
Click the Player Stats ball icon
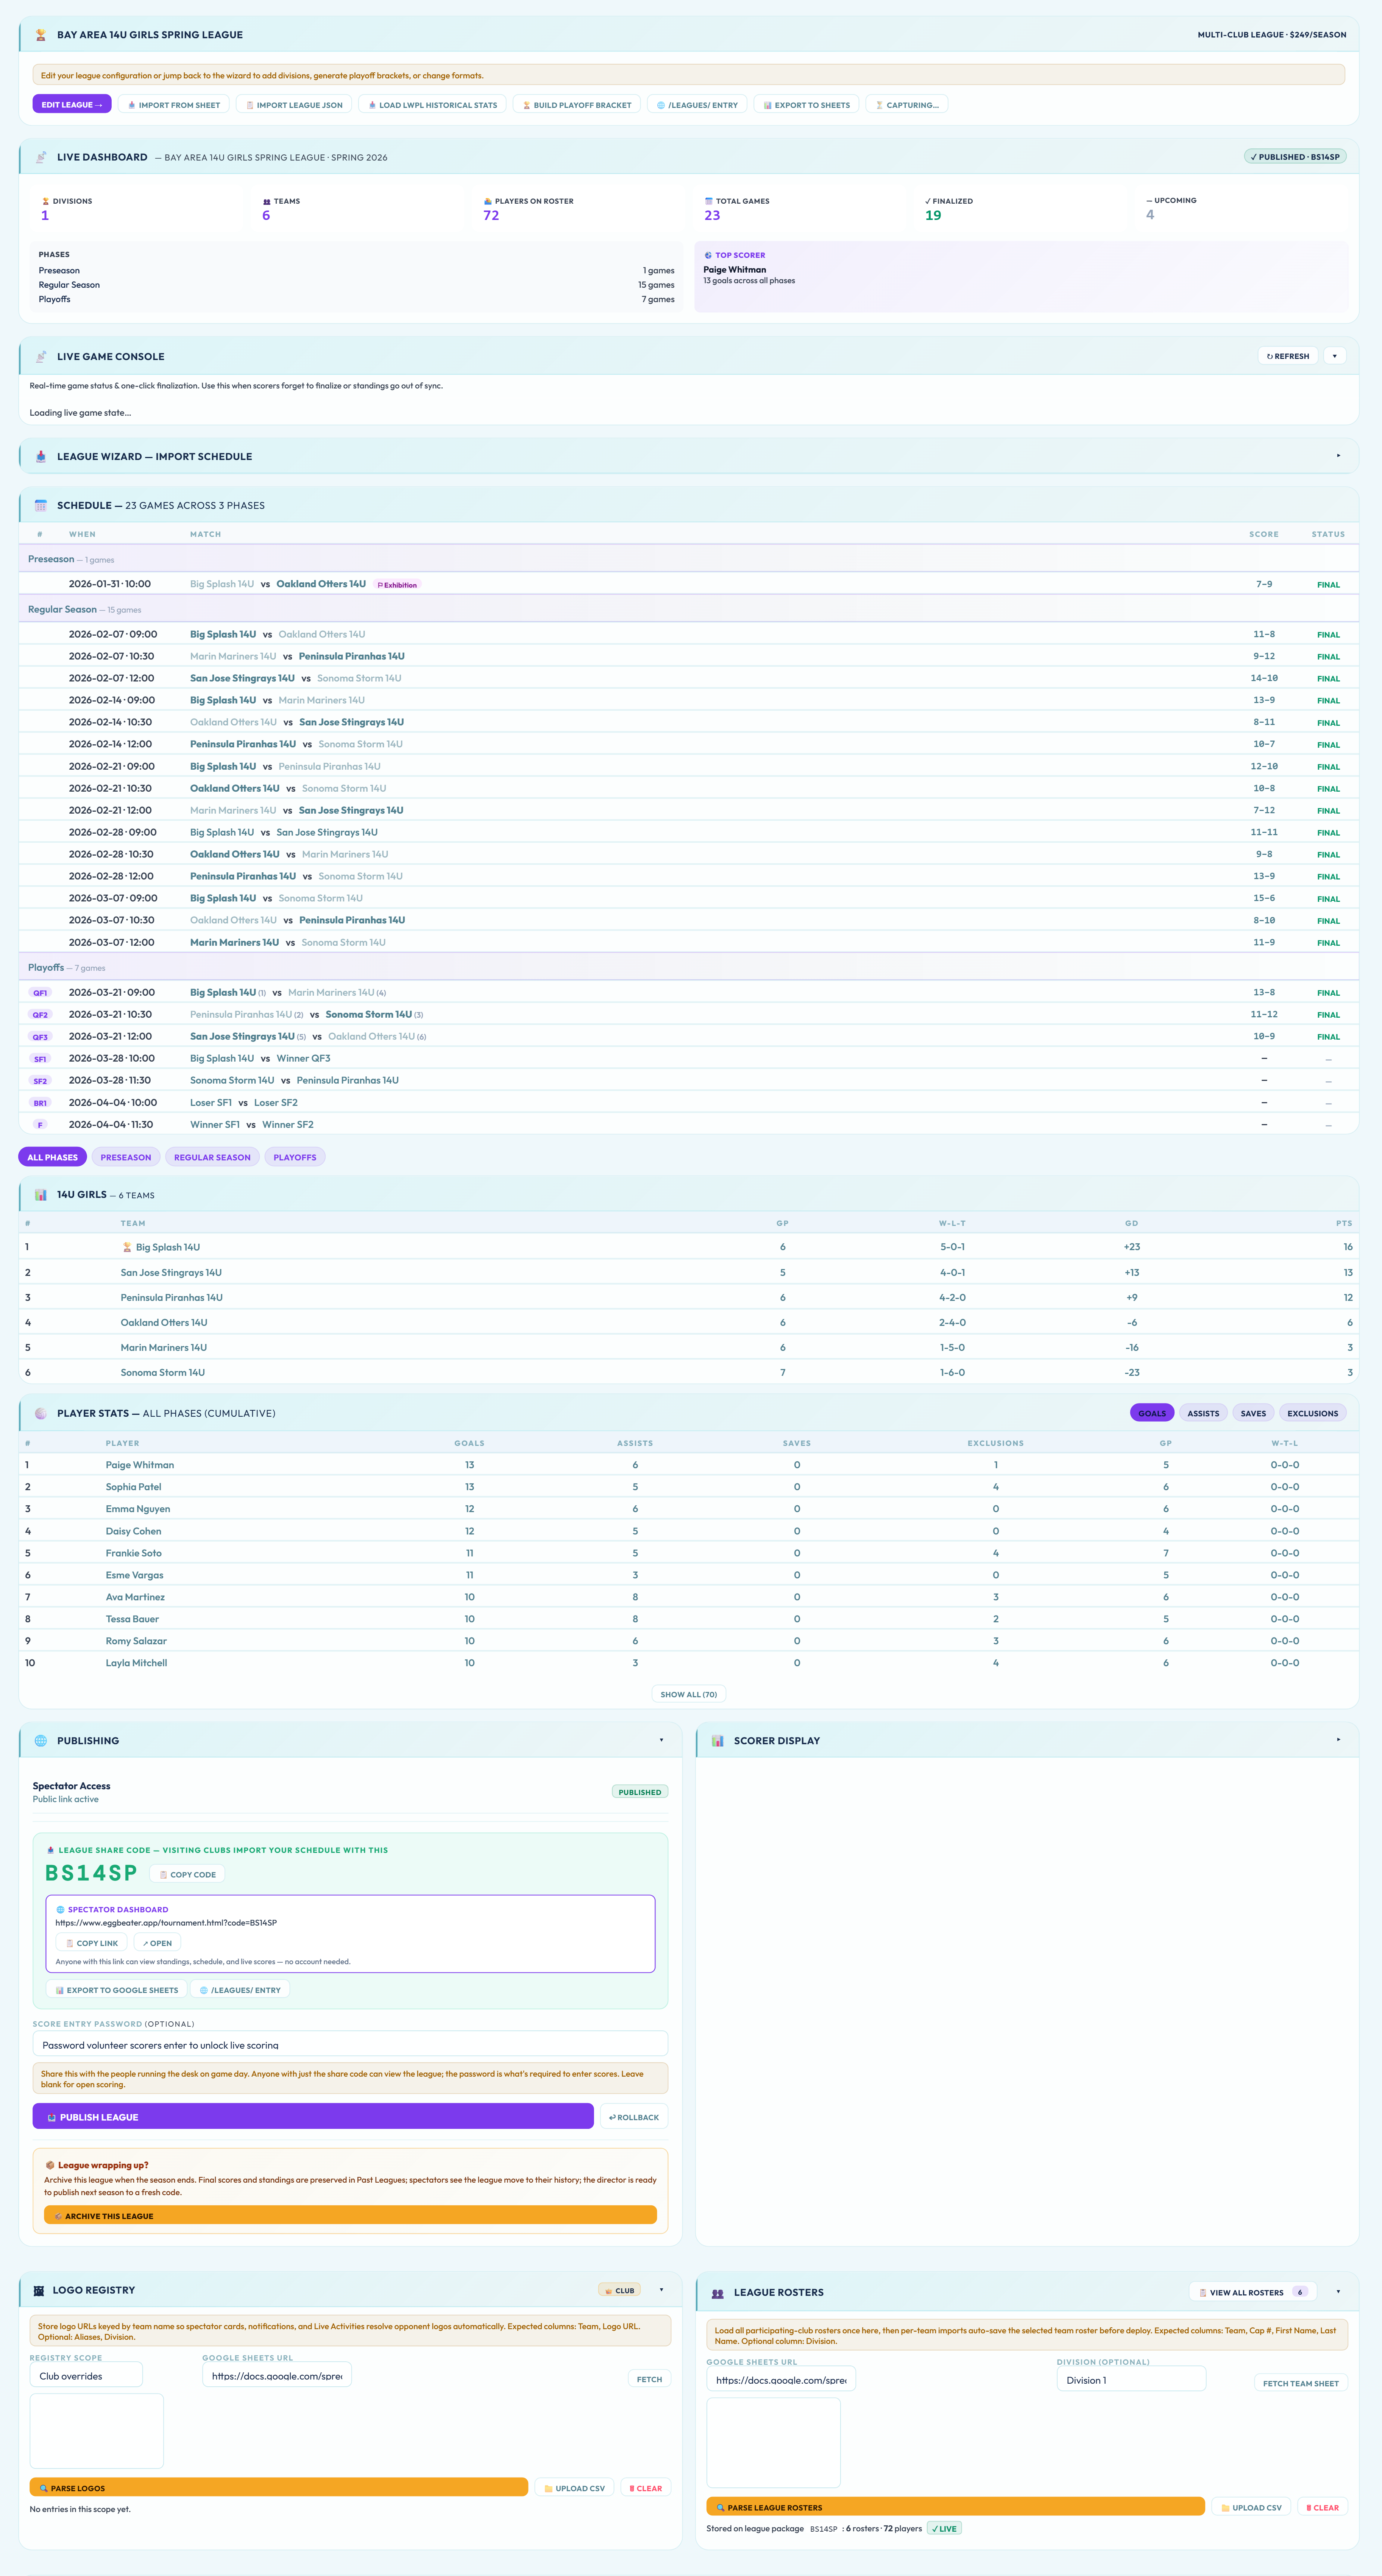pyautogui.click(x=41, y=1413)
